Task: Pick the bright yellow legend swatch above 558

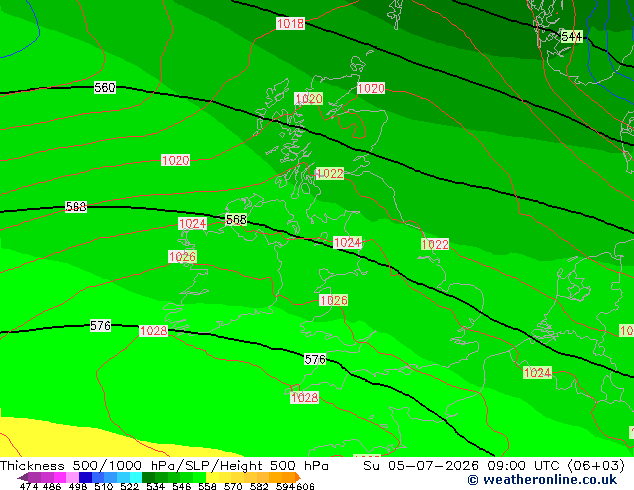Action: [x=212, y=477]
